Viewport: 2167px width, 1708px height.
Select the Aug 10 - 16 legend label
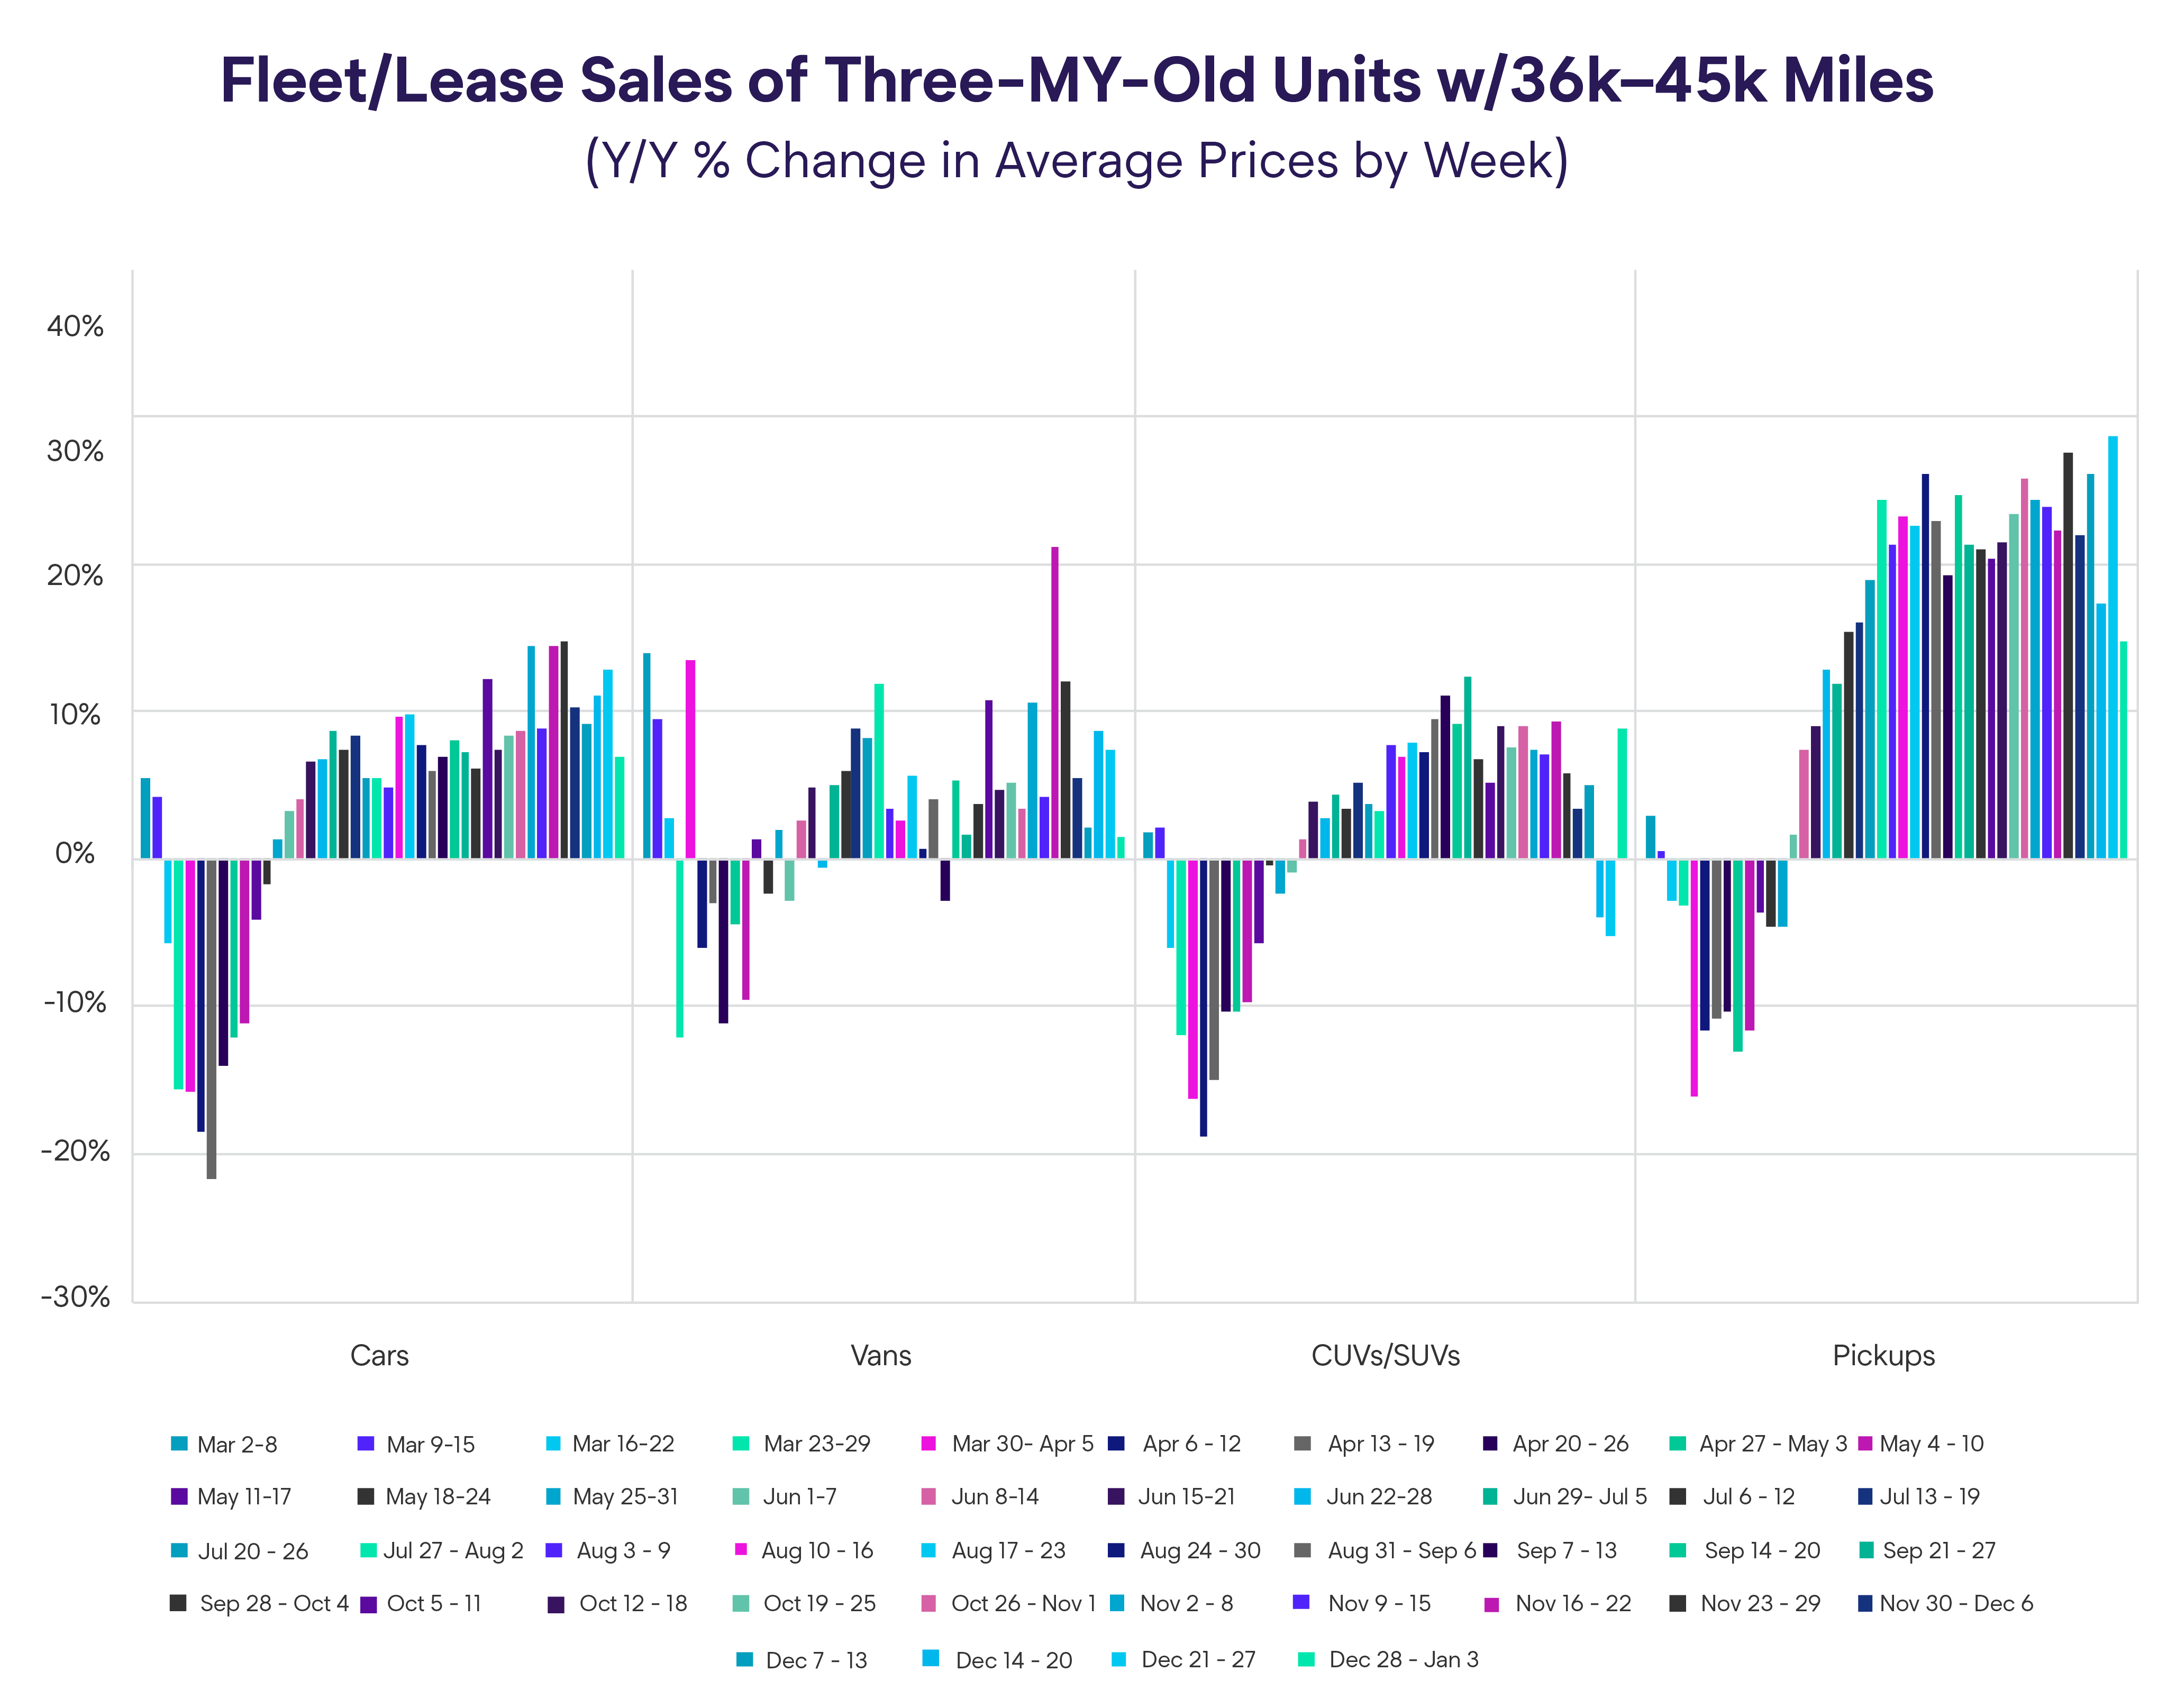pyautogui.click(x=817, y=1551)
